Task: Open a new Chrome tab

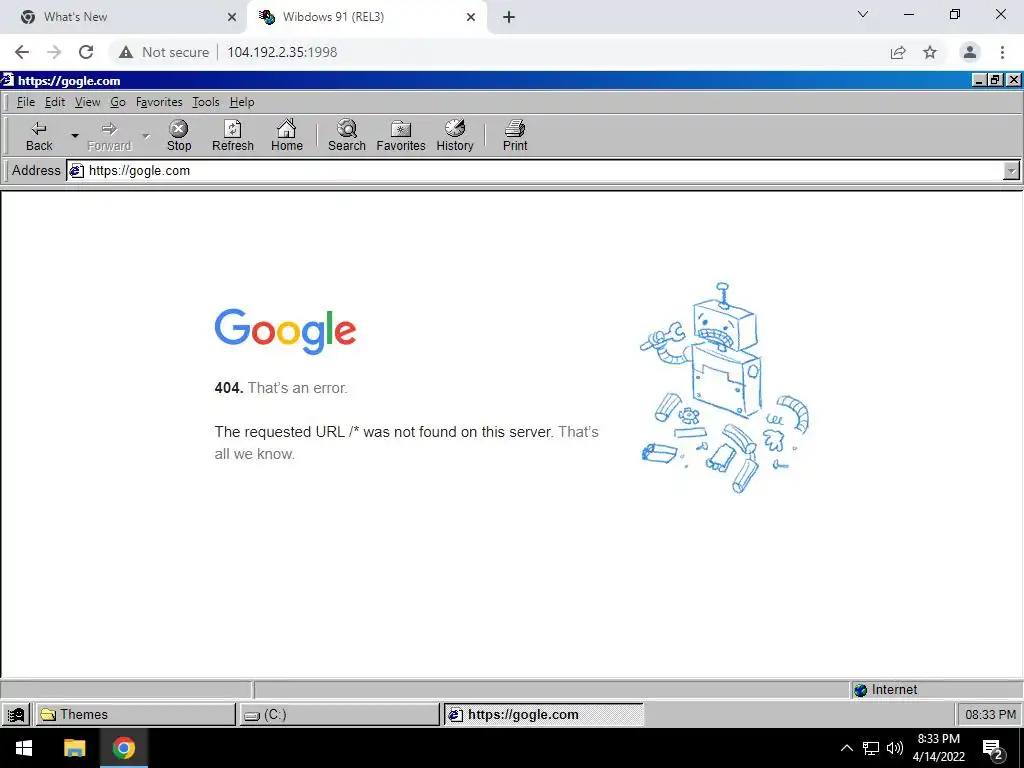Action: [509, 17]
